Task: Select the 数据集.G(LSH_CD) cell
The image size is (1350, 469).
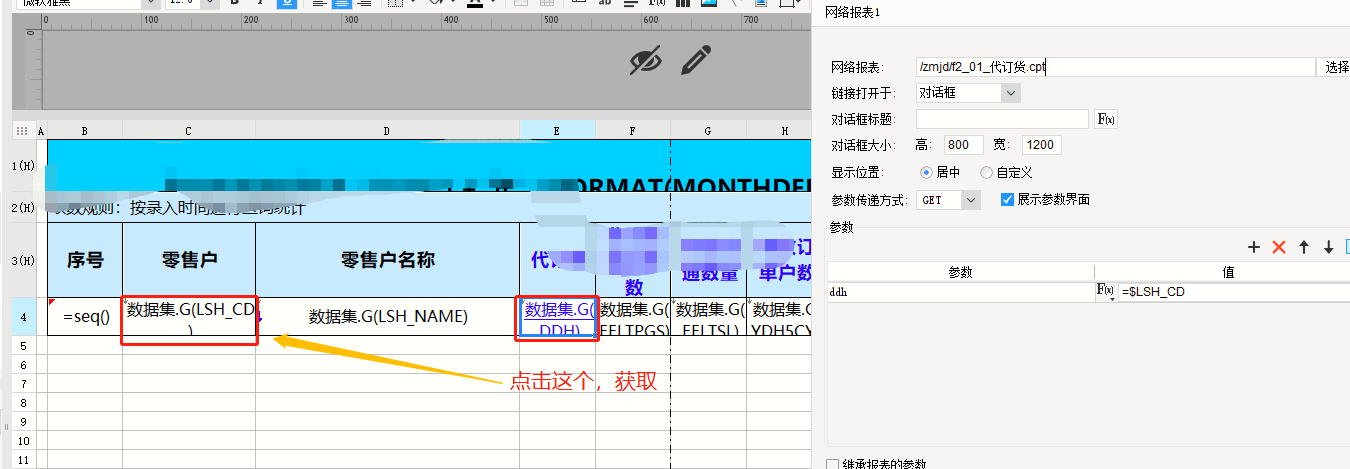Action: (x=189, y=316)
